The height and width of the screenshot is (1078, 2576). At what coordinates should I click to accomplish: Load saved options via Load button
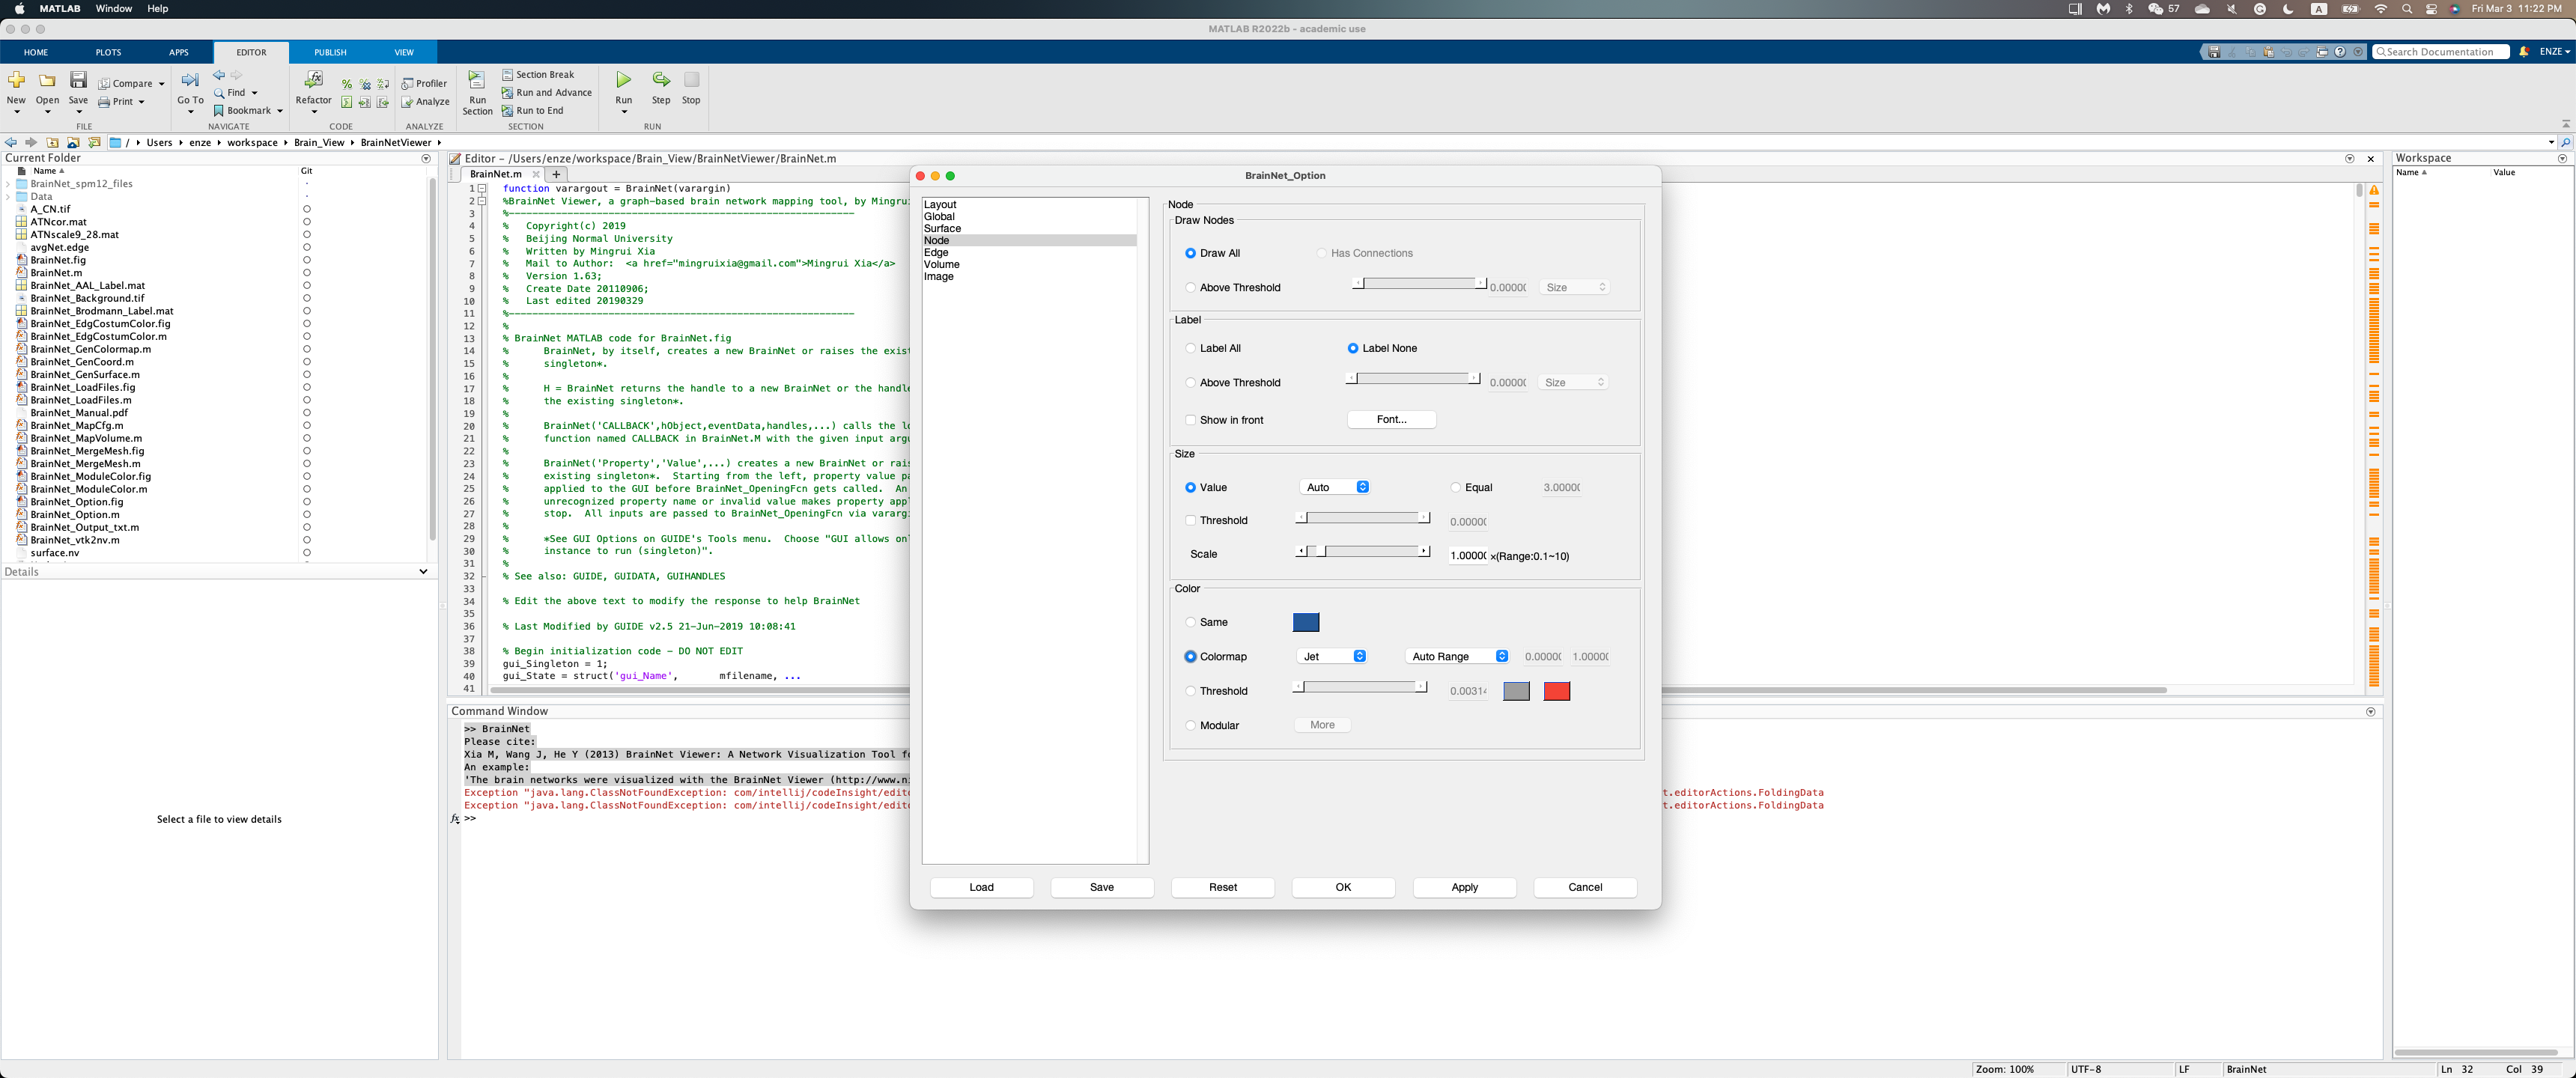click(x=981, y=887)
